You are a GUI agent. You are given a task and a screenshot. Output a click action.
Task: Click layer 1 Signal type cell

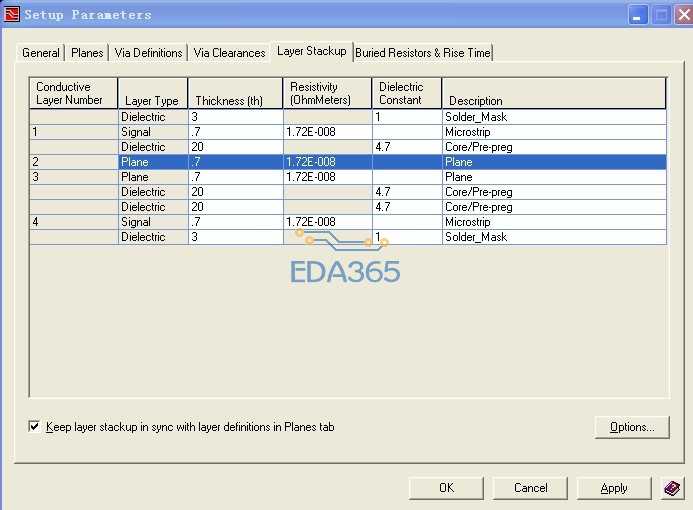point(153,132)
